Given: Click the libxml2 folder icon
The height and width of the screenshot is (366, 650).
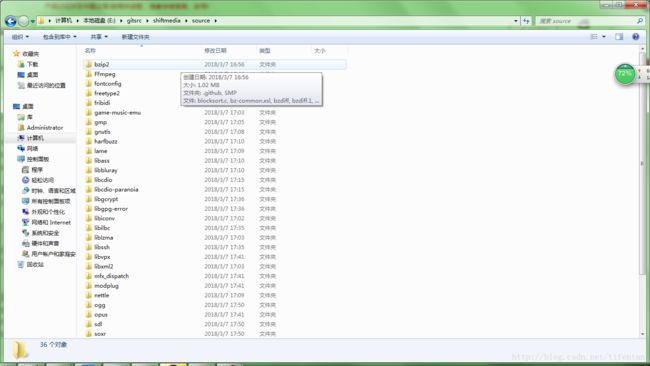Looking at the screenshot, I should [89, 267].
